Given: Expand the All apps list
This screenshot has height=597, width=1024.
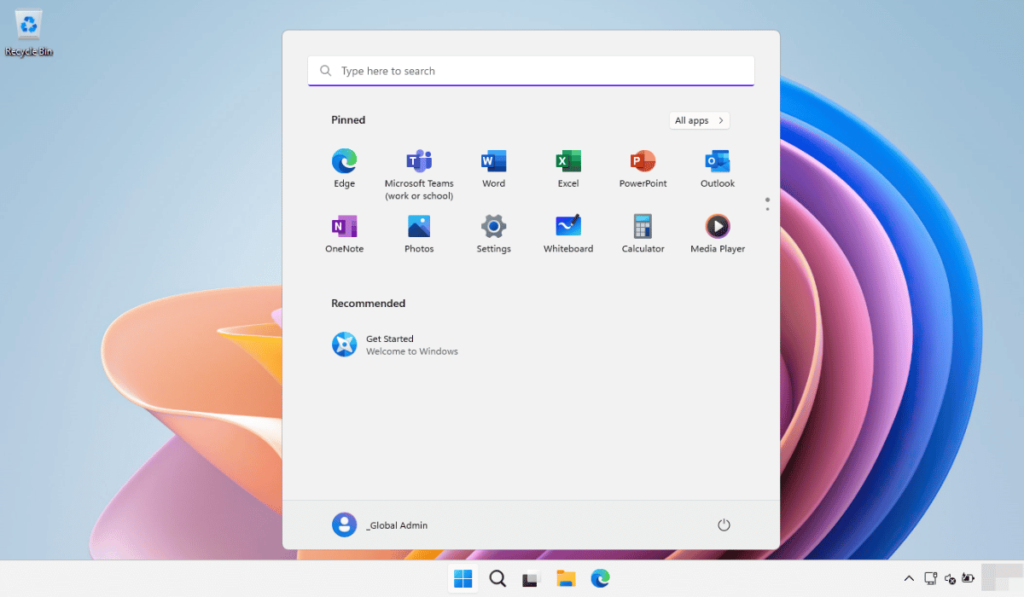Looking at the screenshot, I should point(698,120).
